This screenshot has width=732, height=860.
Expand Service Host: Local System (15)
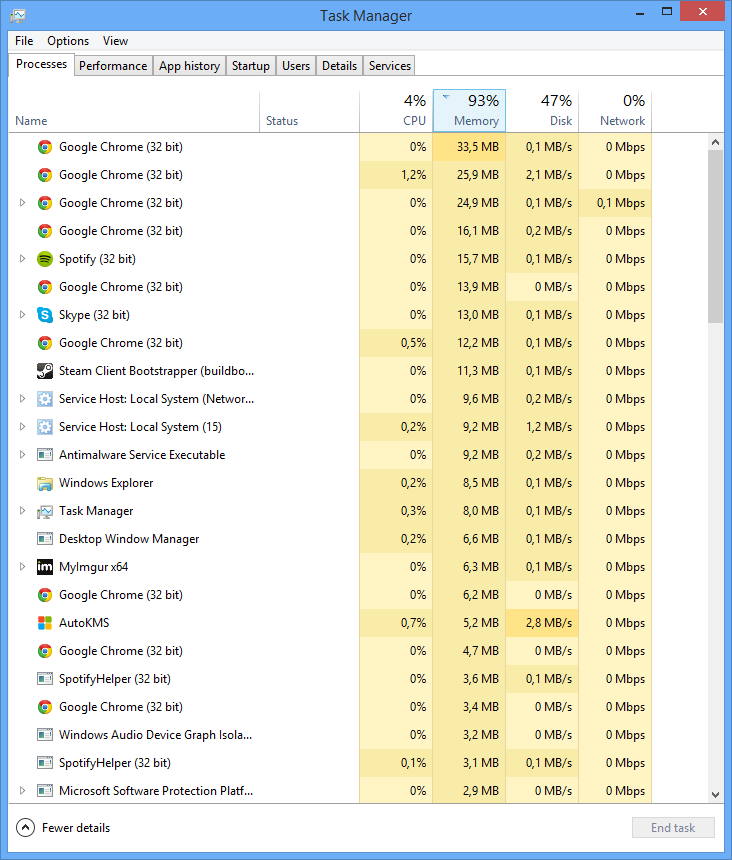(22, 427)
